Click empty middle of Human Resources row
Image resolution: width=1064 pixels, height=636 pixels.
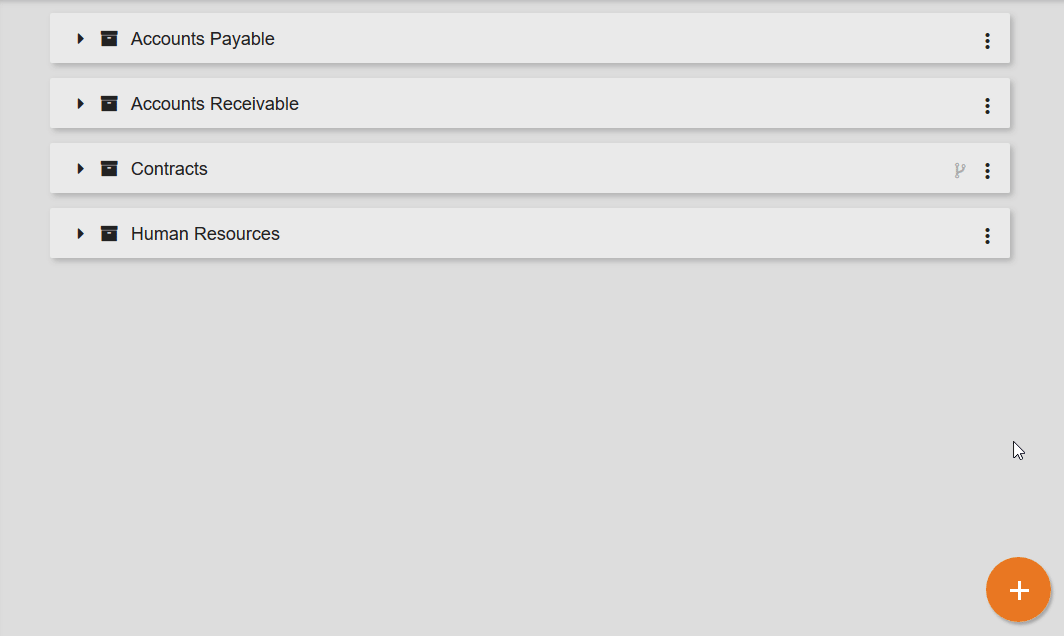[x=600, y=234]
